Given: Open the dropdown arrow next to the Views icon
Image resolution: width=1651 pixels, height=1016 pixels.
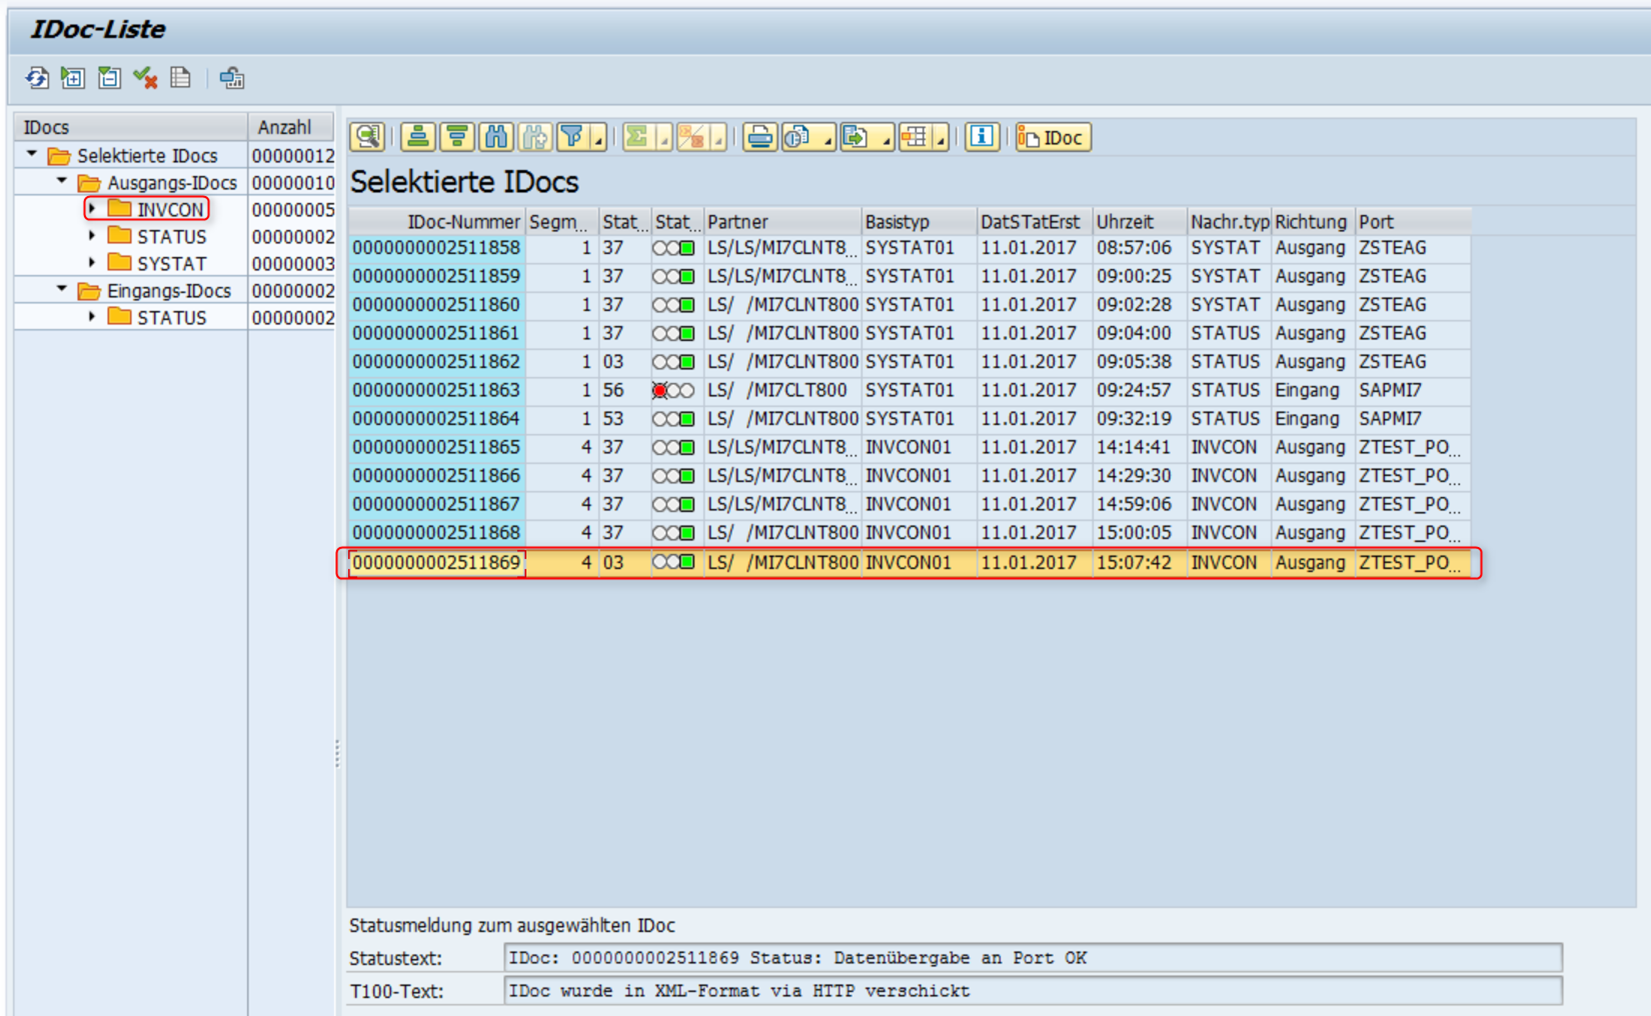Looking at the screenshot, I should pyautogui.click(x=826, y=137).
